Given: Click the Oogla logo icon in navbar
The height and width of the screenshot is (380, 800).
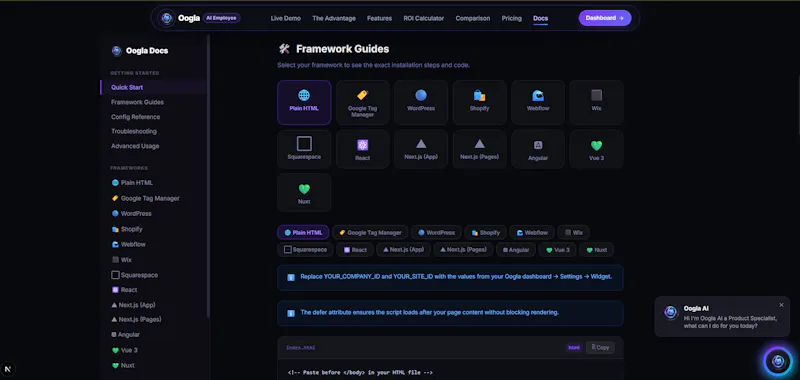Looking at the screenshot, I should [166, 18].
